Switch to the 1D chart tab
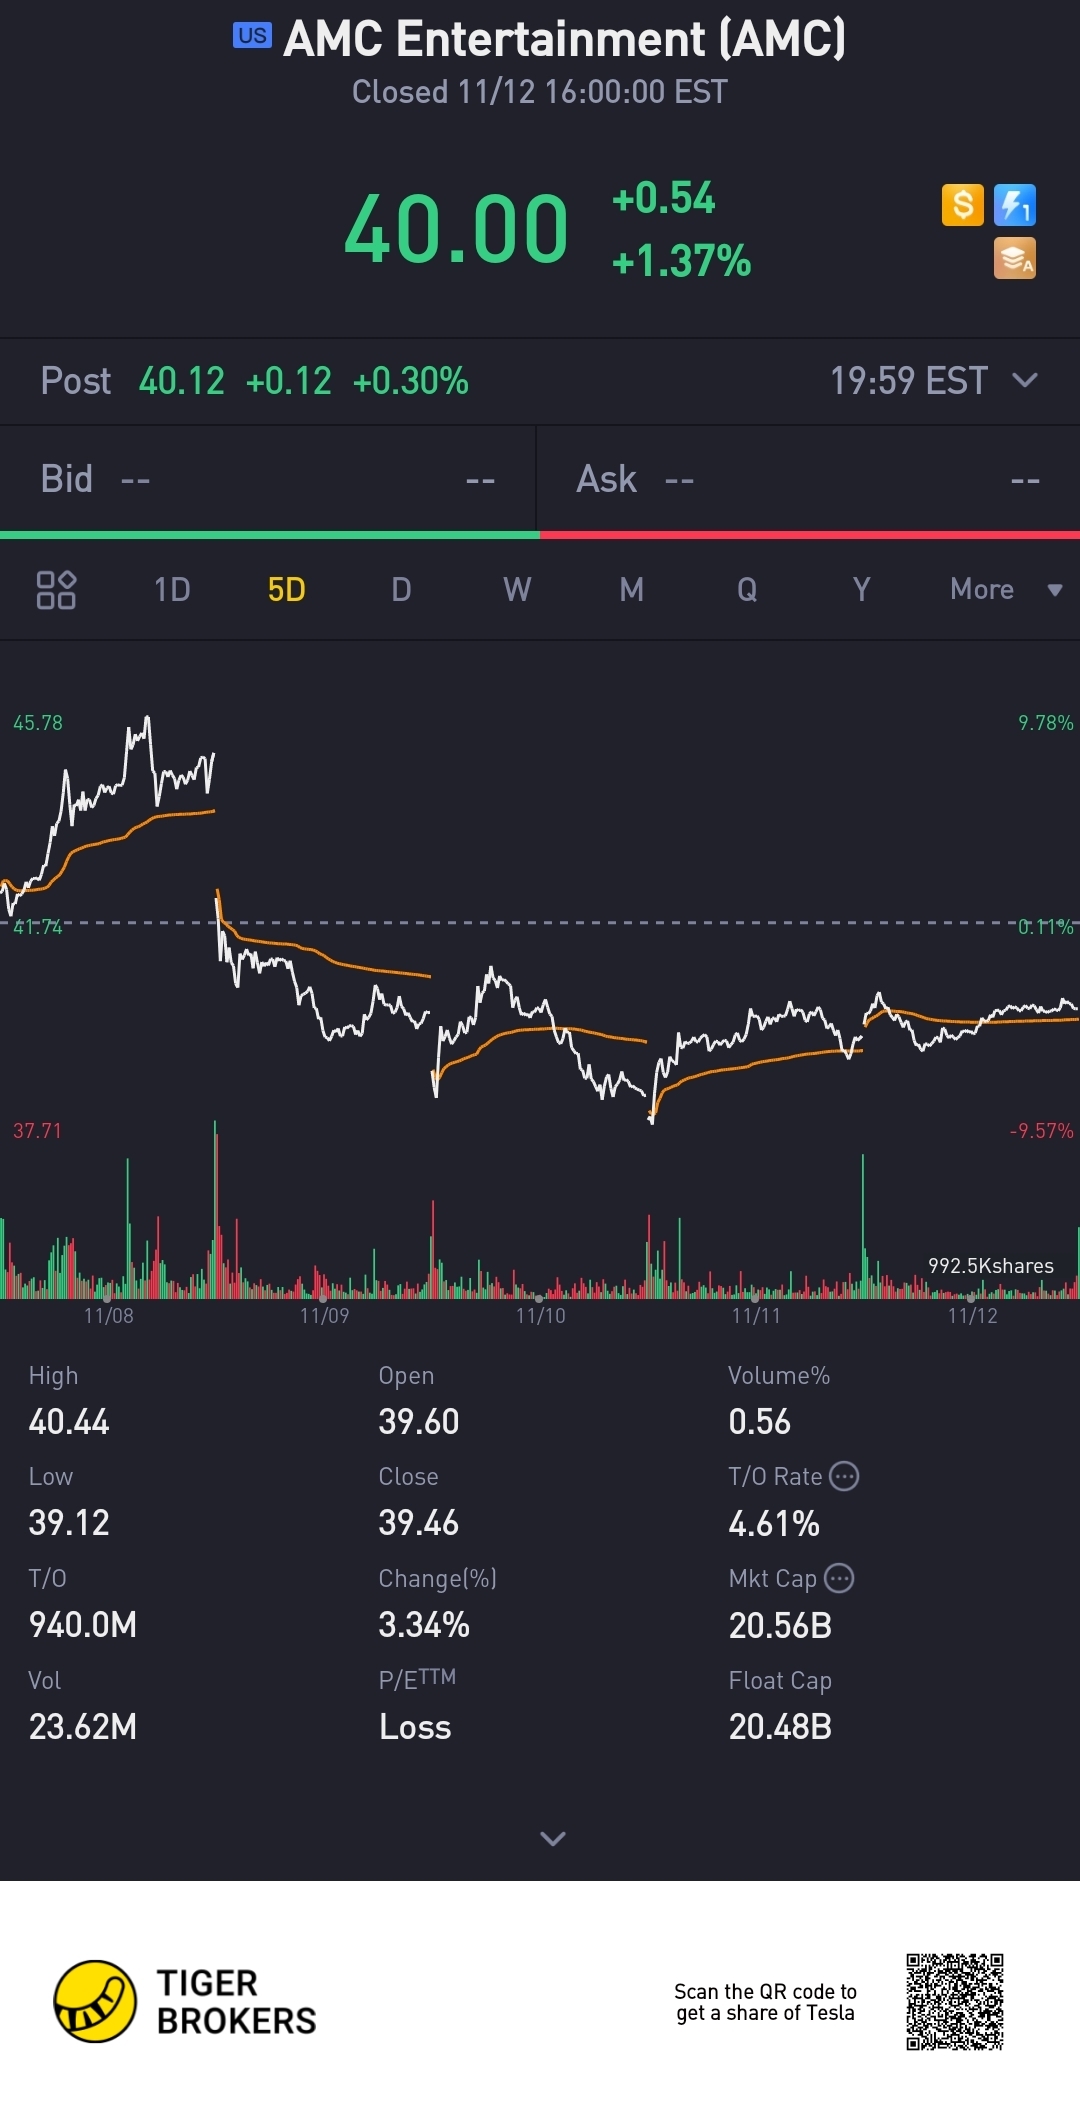This screenshot has height=2123, width=1080. pyautogui.click(x=172, y=589)
